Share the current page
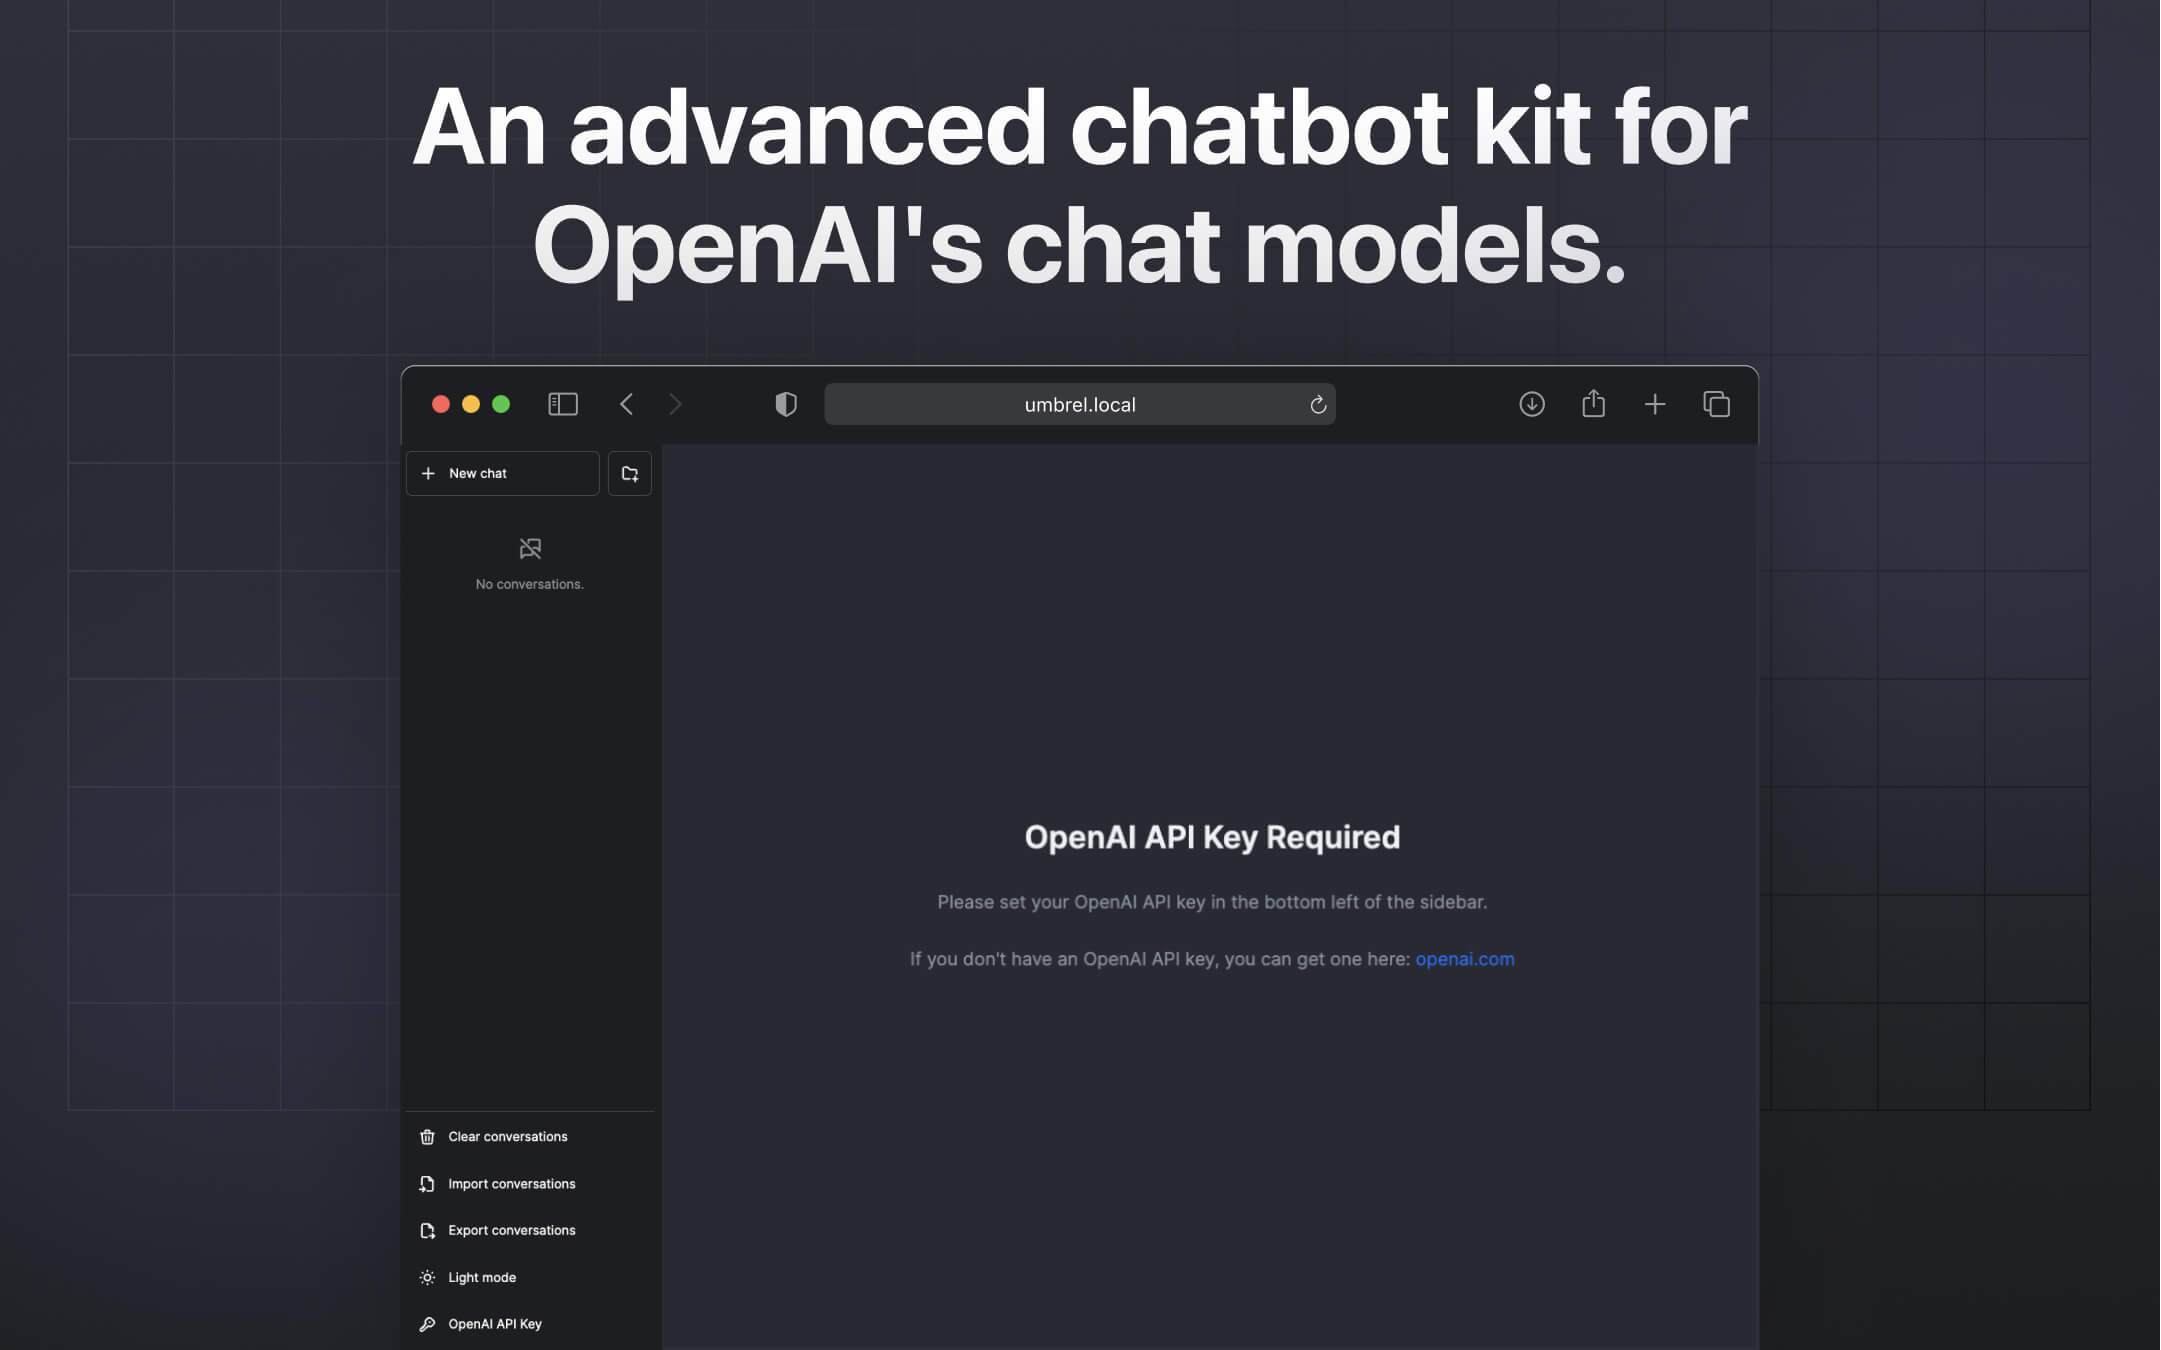The width and height of the screenshot is (2161, 1350). tap(1593, 404)
